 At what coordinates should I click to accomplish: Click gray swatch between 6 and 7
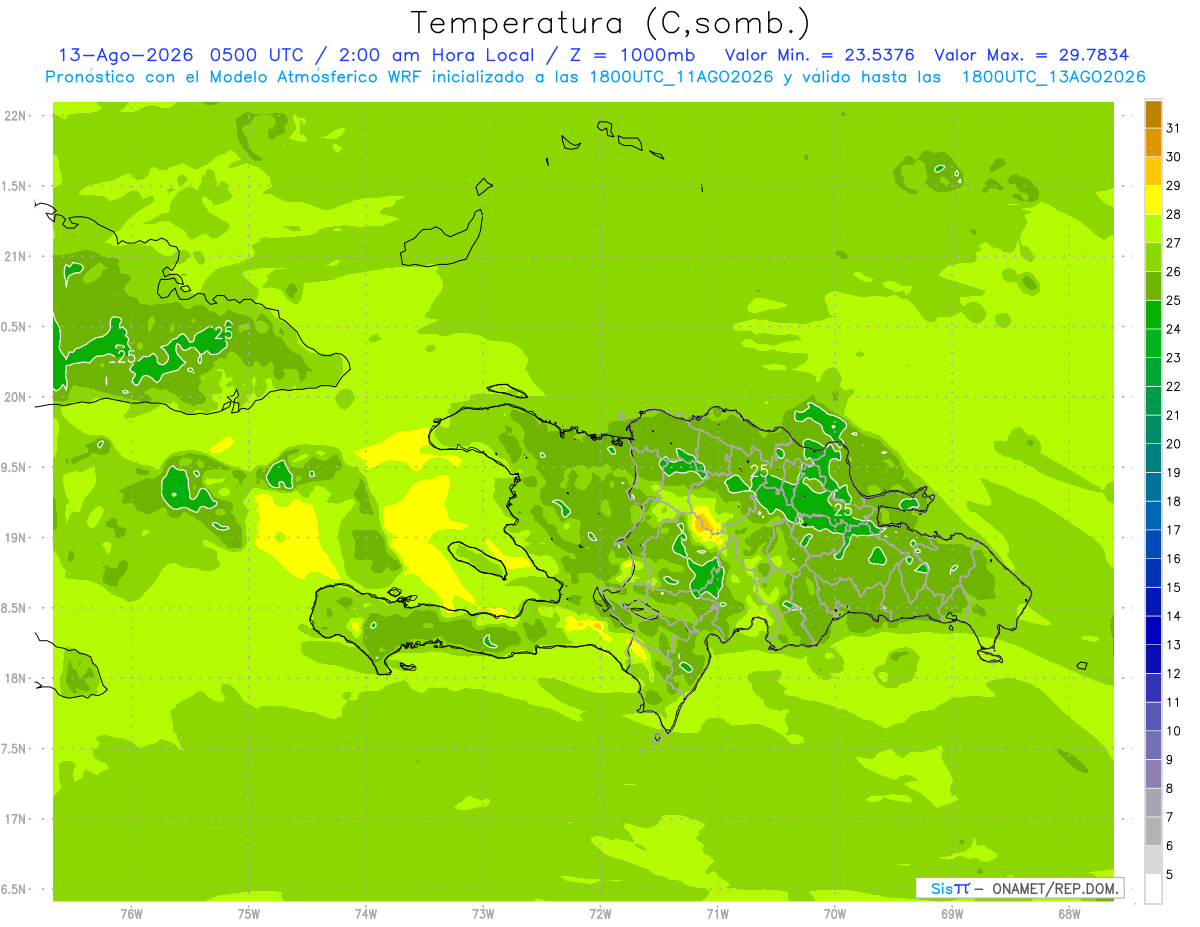coord(1153,832)
